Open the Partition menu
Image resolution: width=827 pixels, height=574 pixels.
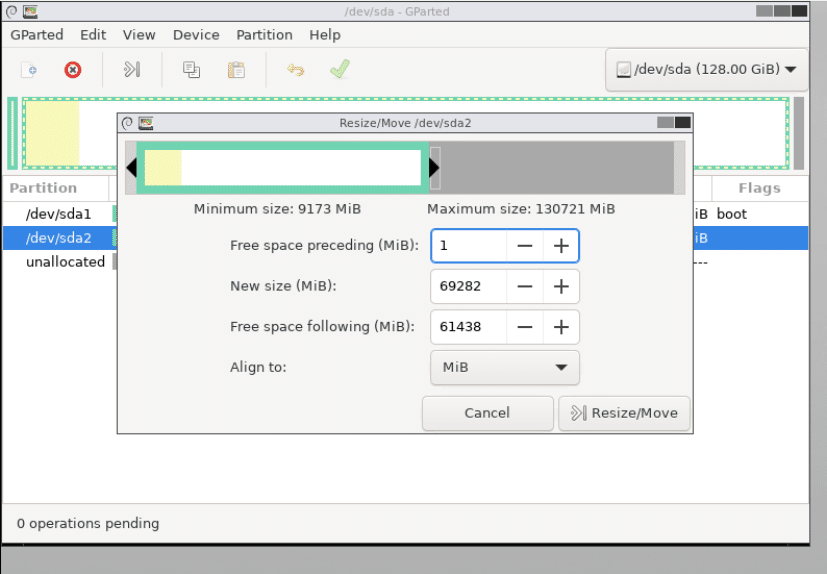point(264,35)
